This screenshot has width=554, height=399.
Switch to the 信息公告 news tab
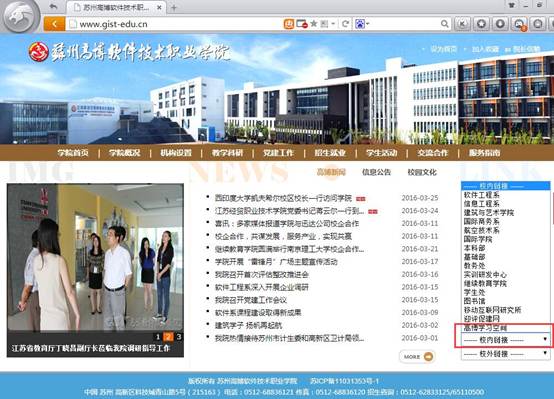click(376, 172)
